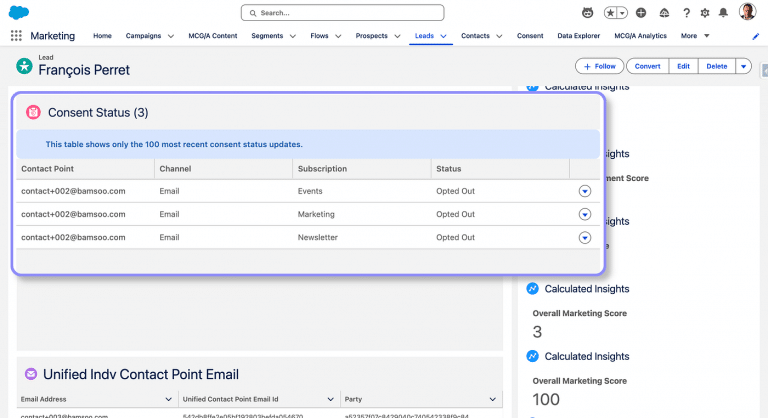Click the Follow button
Screen dimensions: 768x418
(600, 66)
